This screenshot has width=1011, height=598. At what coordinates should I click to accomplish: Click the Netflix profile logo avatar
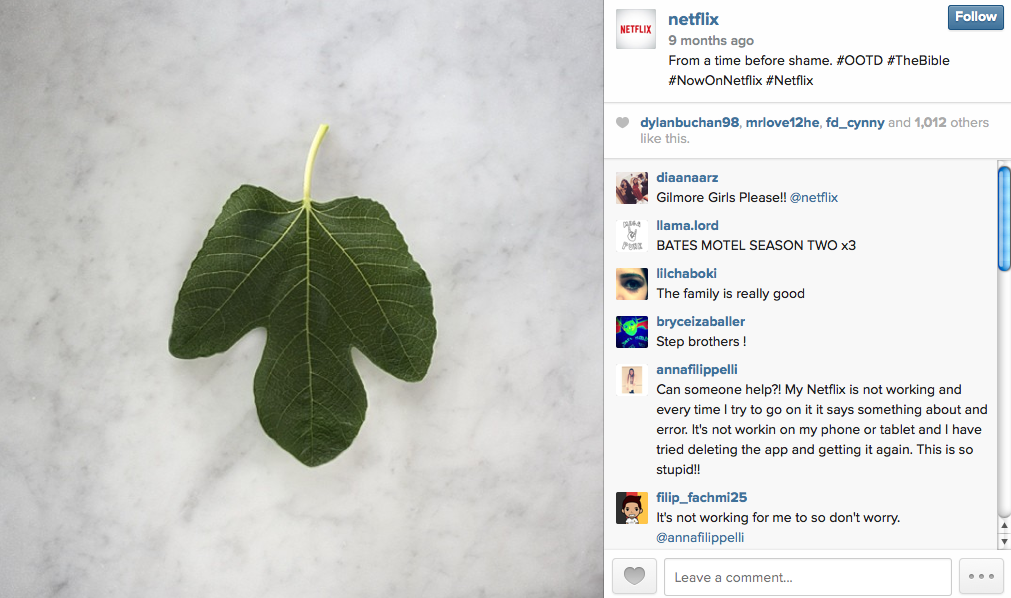pyautogui.click(x=636, y=29)
